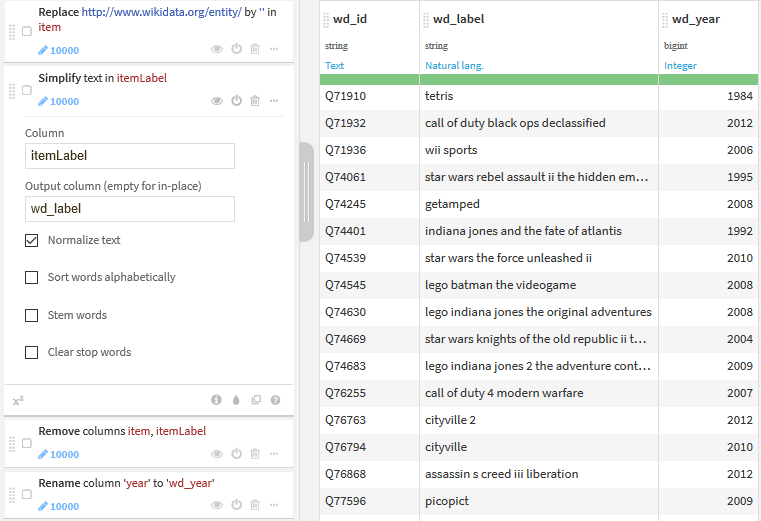Delete the Replace step with its trash icon
This screenshot has height=521, width=761.
coord(255,49)
